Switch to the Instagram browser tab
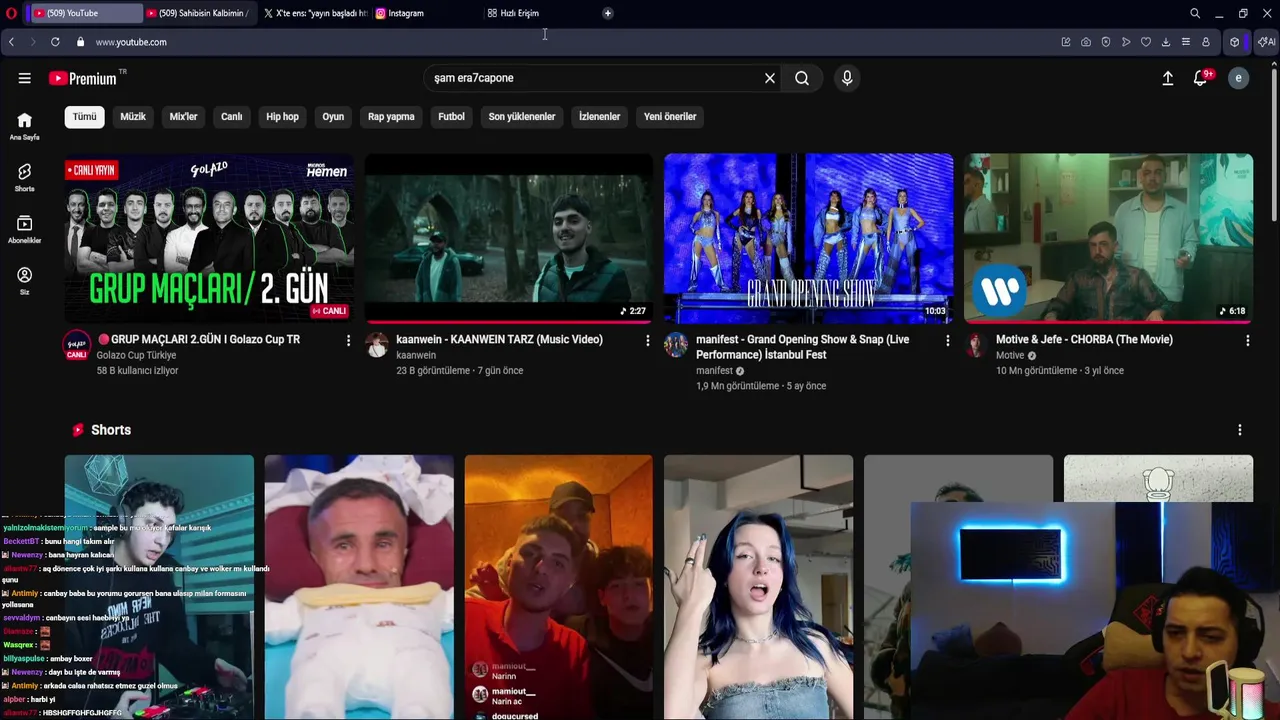The width and height of the screenshot is (1280, 720). tap(427, 13)
